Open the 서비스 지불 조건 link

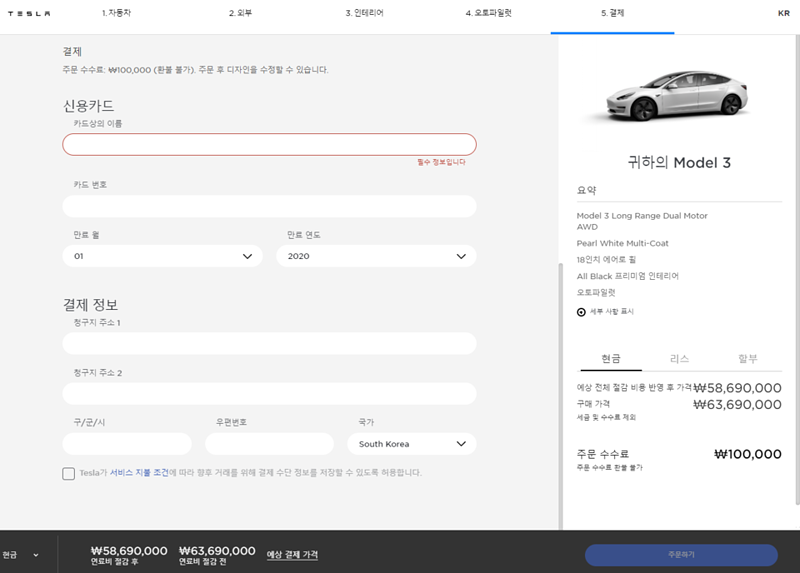(x=139, y=473)
